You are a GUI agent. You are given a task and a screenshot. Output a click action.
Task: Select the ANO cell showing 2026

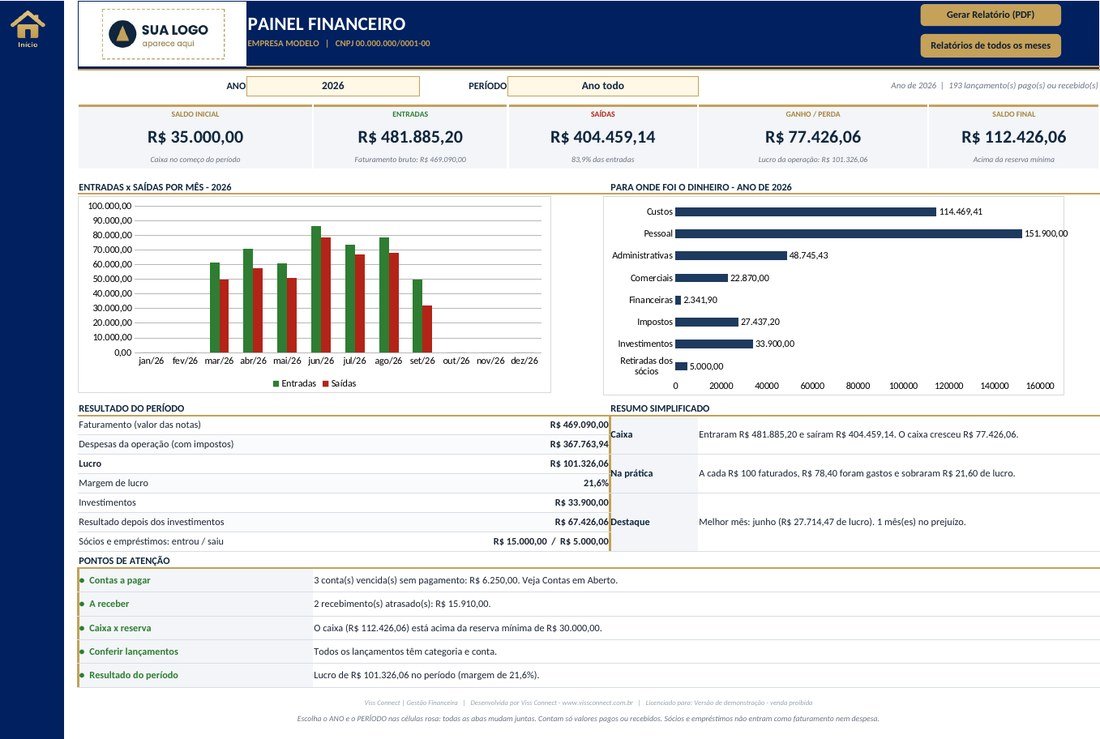pos(333,86)
